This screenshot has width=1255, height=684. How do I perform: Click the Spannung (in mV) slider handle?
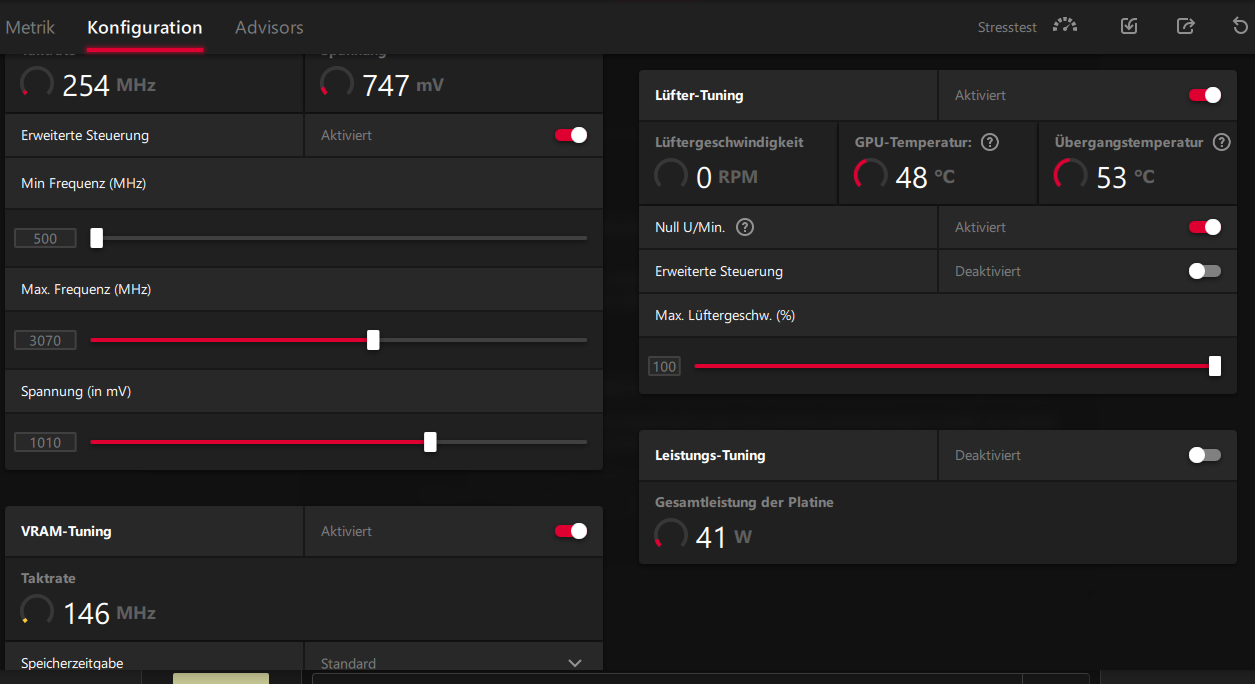pos(430,442)
